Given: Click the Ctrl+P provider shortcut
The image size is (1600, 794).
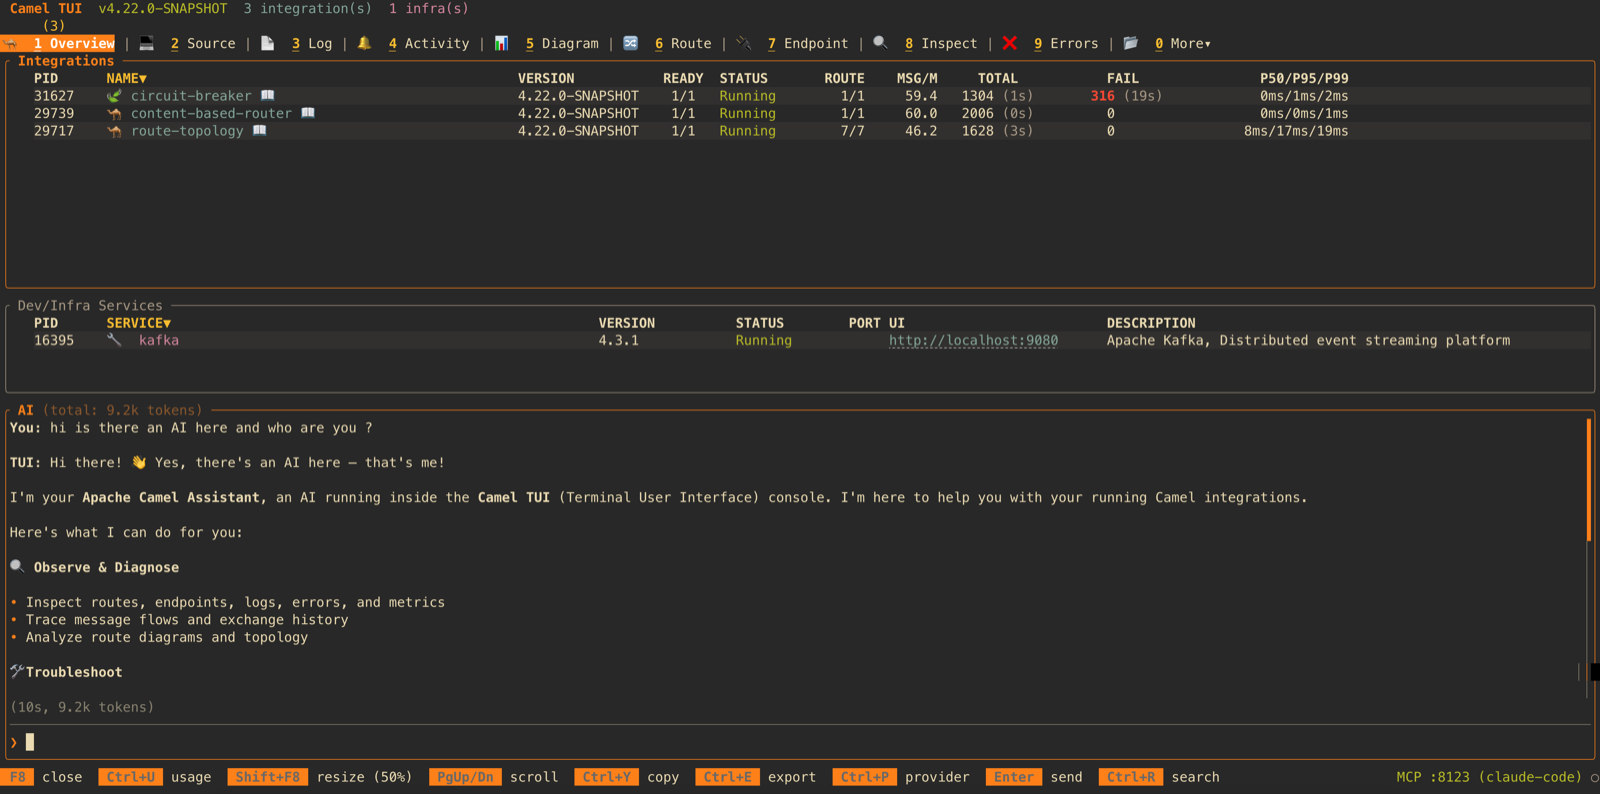Looking at the screenshot, I should [901, 777].
